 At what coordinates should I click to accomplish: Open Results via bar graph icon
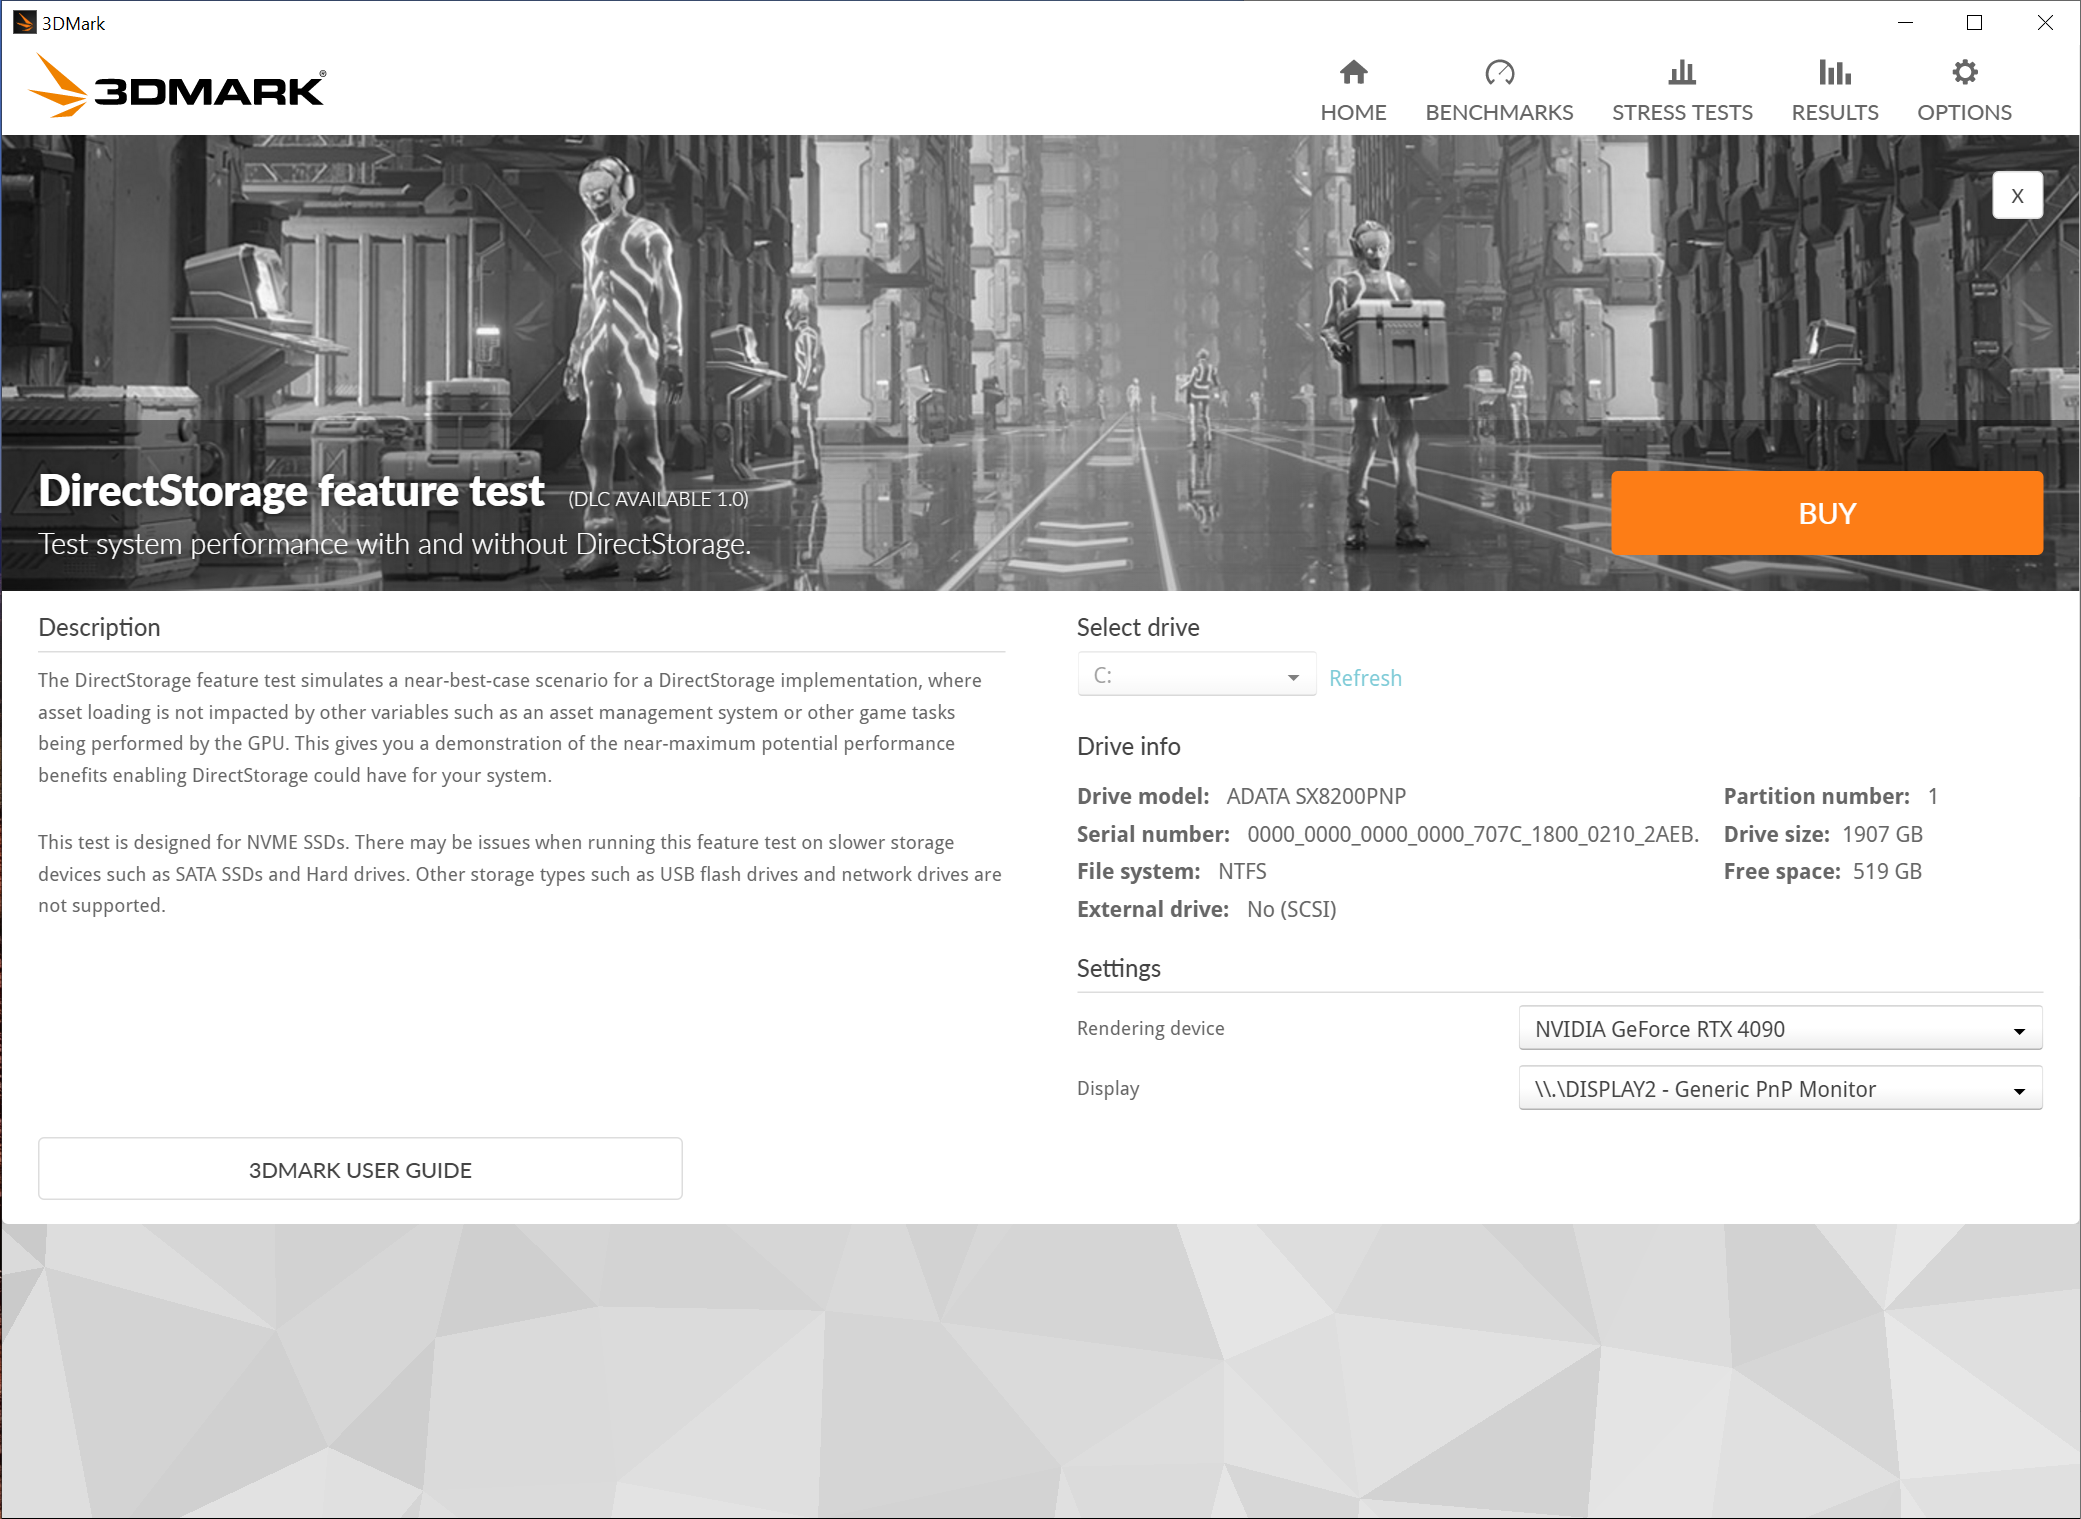pos(1834,72)
